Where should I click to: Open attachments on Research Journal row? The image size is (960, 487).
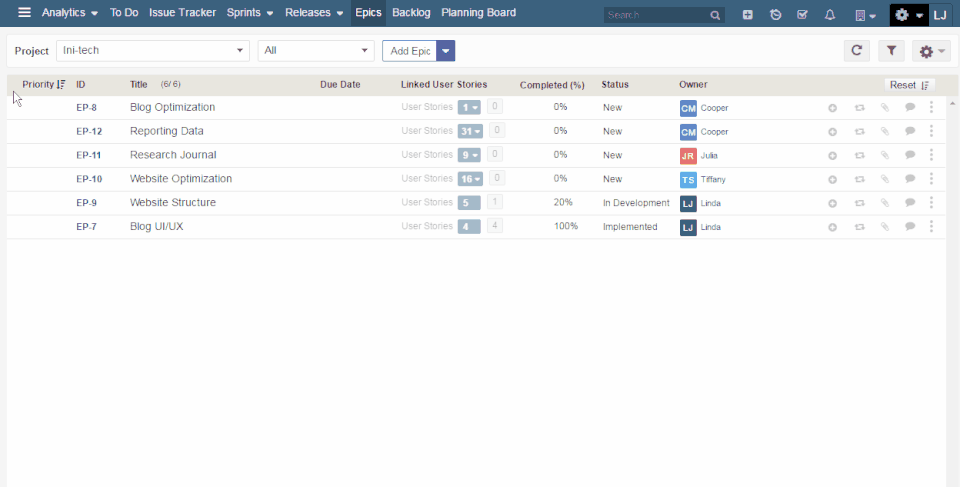click(x=885, y=156)
